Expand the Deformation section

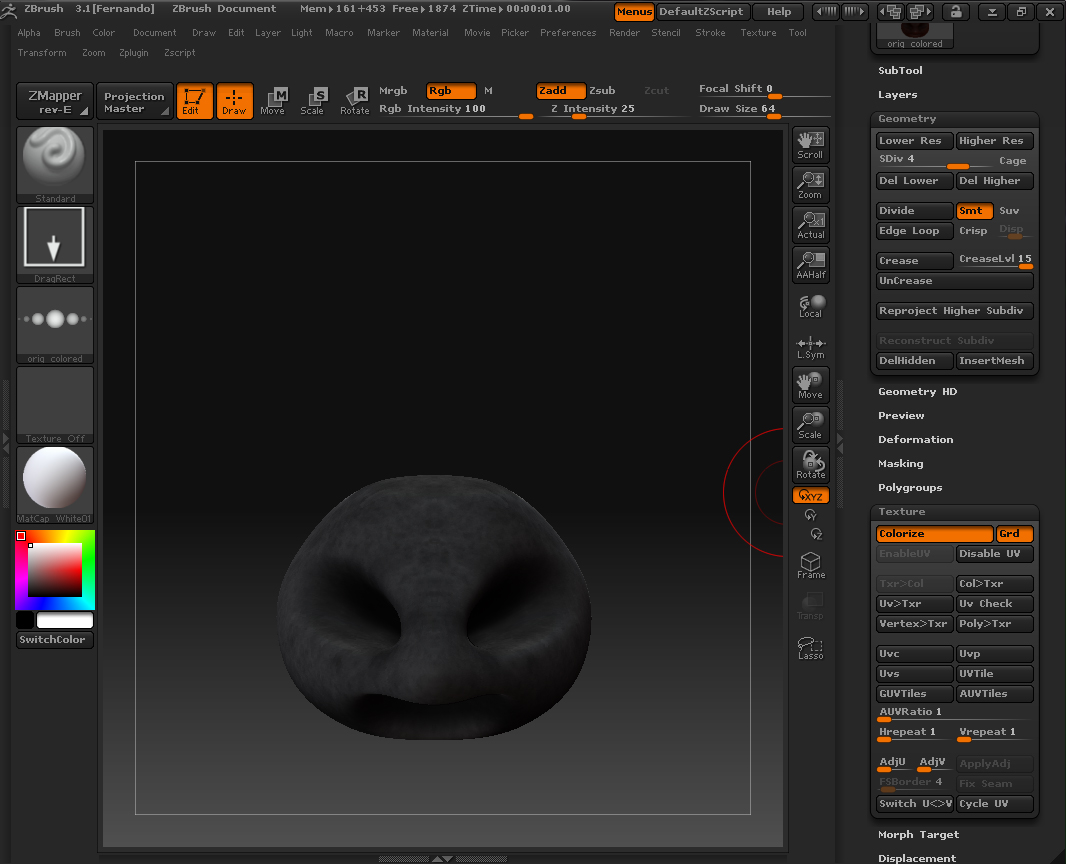[915, 440]
